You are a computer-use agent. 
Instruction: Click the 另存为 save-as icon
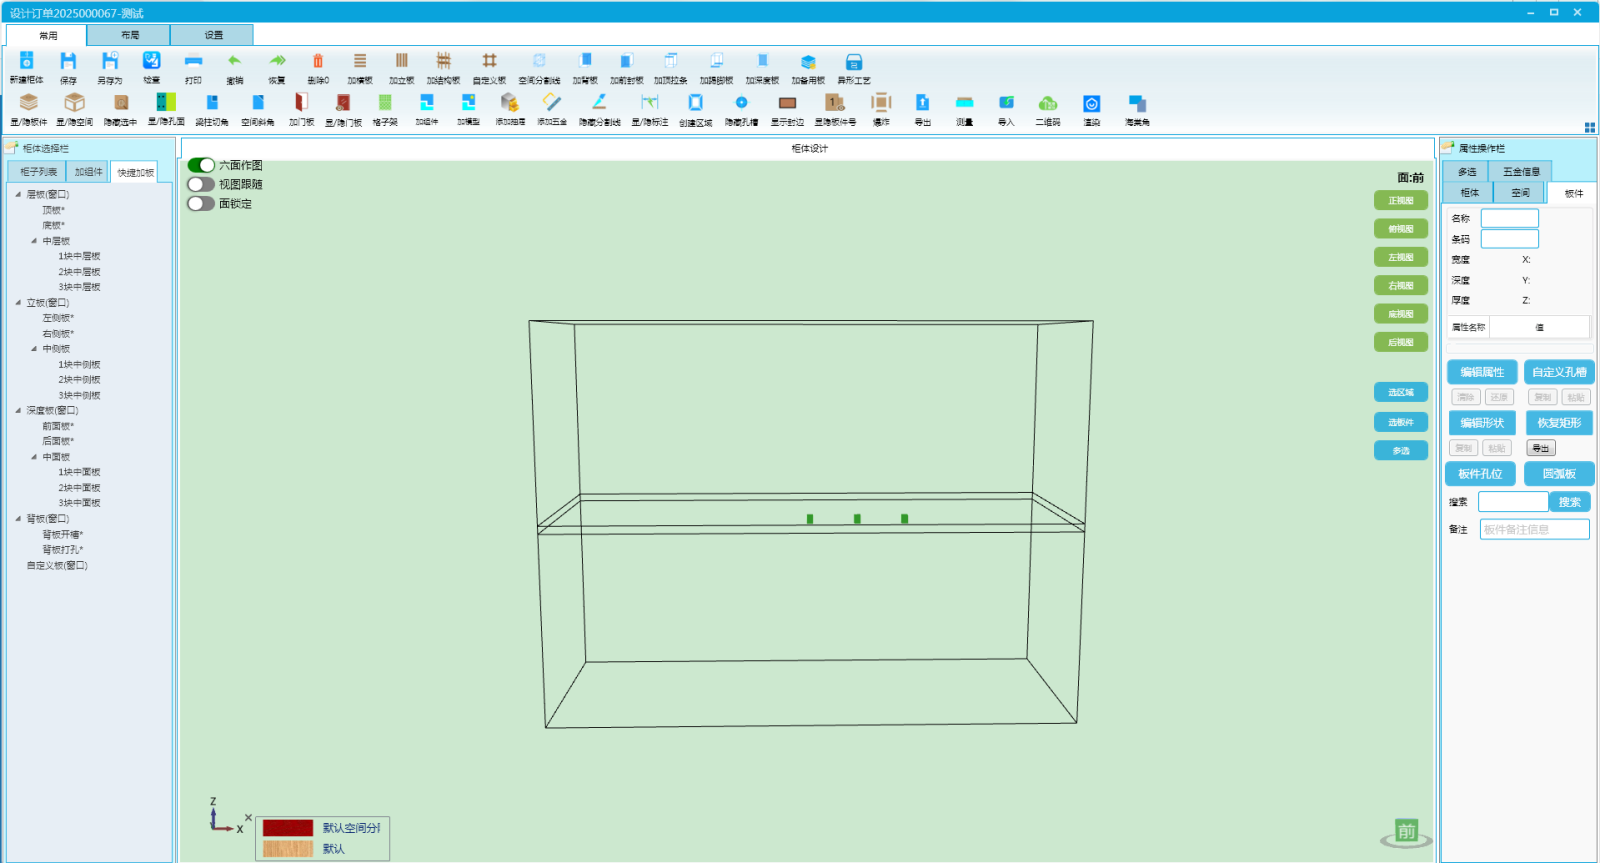(110, 62)
